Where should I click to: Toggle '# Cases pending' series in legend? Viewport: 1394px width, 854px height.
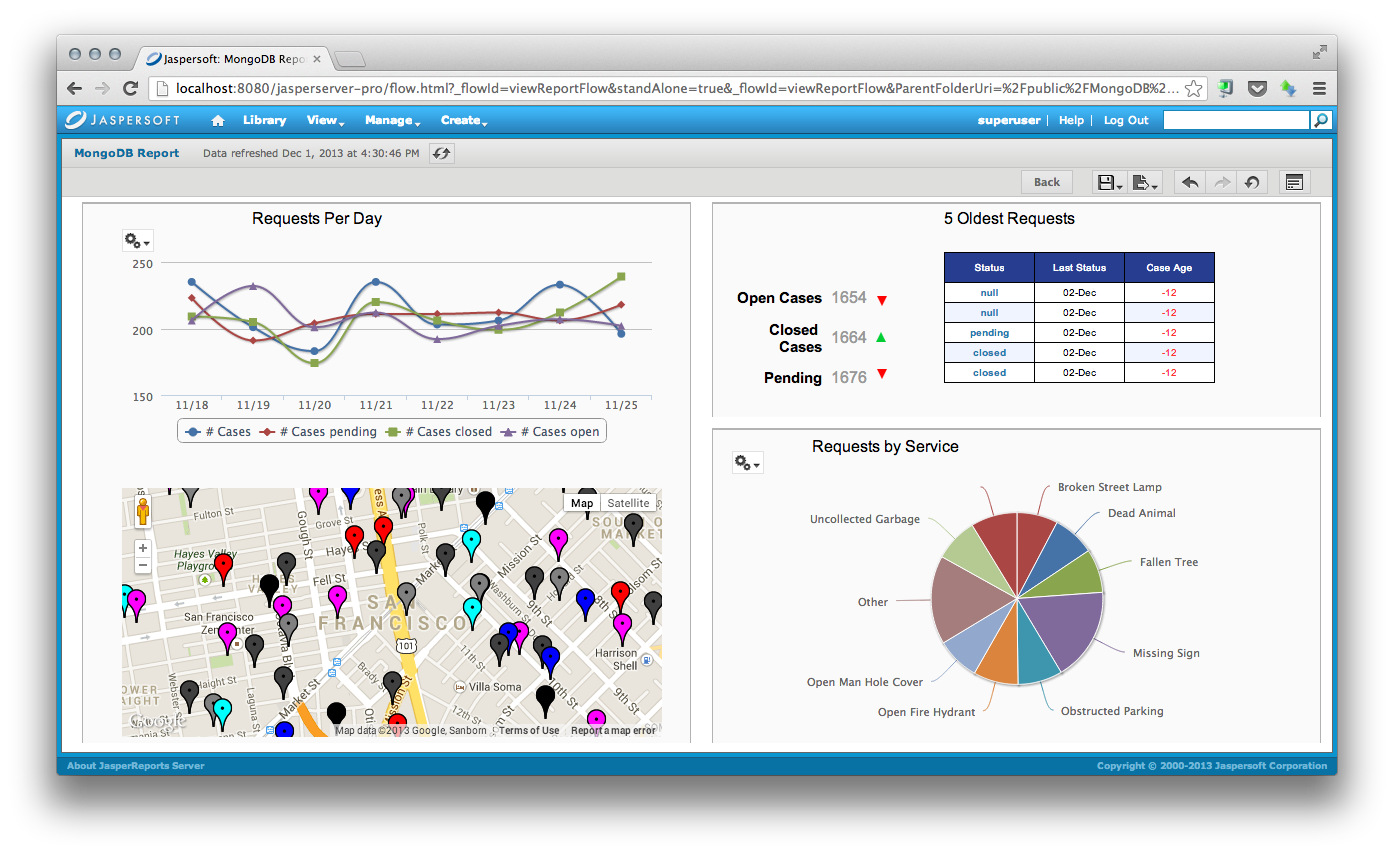pyautogui.click(x=318, y=432)
